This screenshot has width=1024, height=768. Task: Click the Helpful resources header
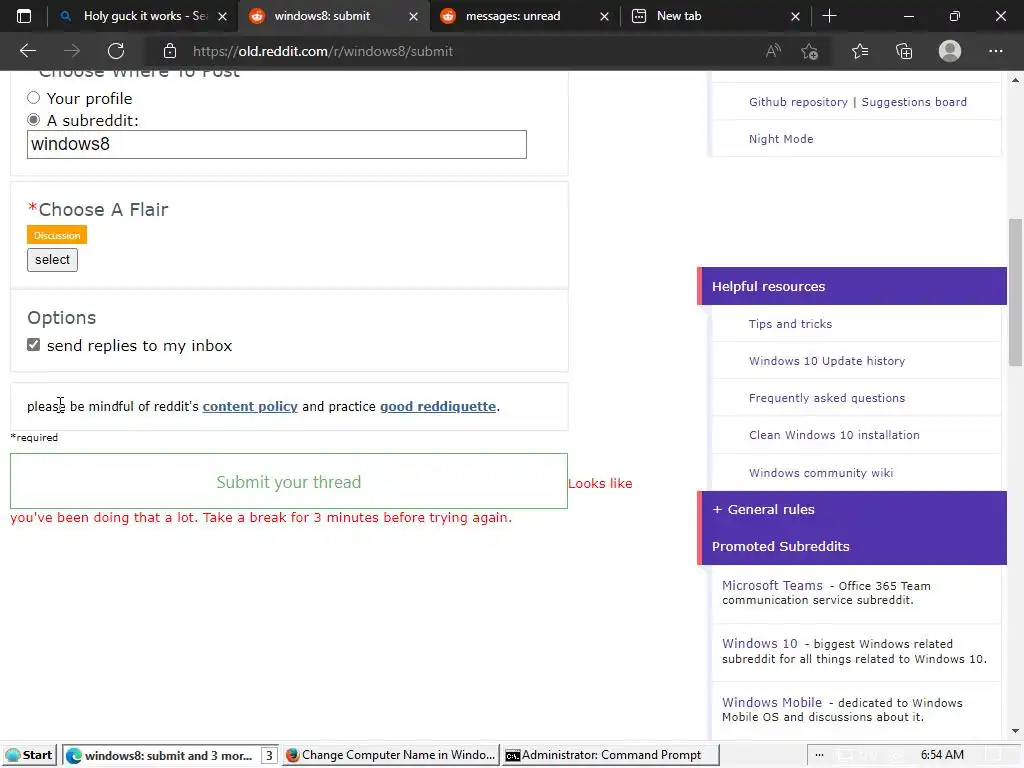(x=852, y=286)
